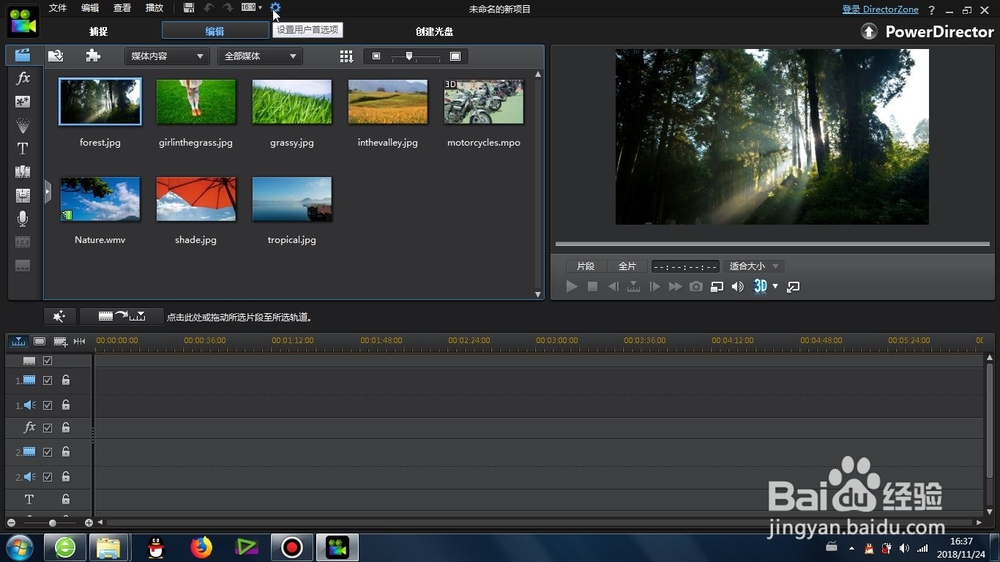Screen dimensions: 1000x562
Task: Open the PiP Objects Room icon
Action: click(22, 101)
